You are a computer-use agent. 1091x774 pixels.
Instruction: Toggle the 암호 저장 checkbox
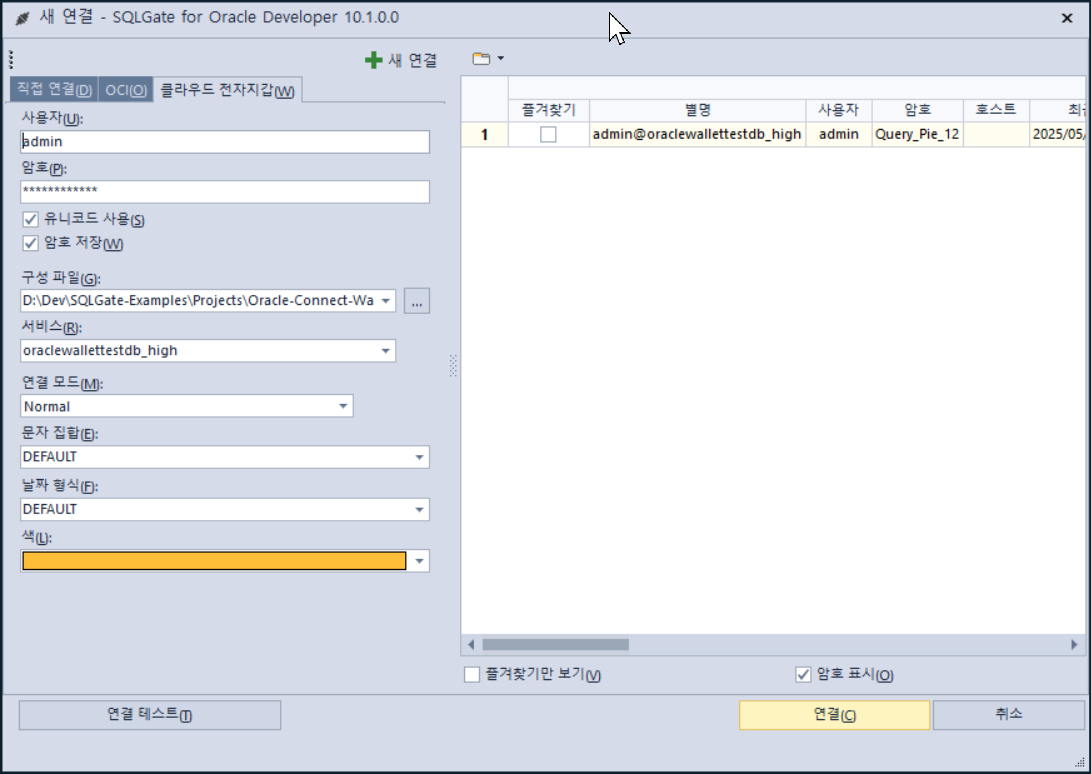point(30,243)
